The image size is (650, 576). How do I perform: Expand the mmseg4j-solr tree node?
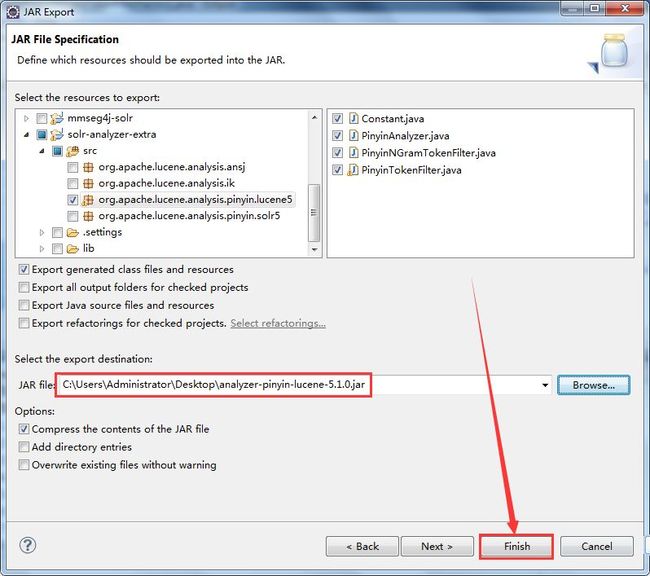click(27, 119)
